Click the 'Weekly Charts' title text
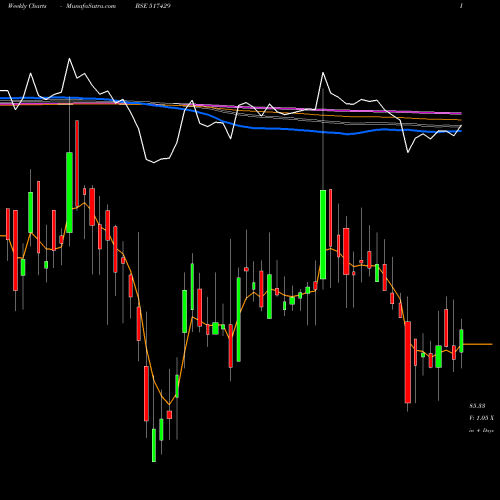The image size is (500, 500). [27, 6]
